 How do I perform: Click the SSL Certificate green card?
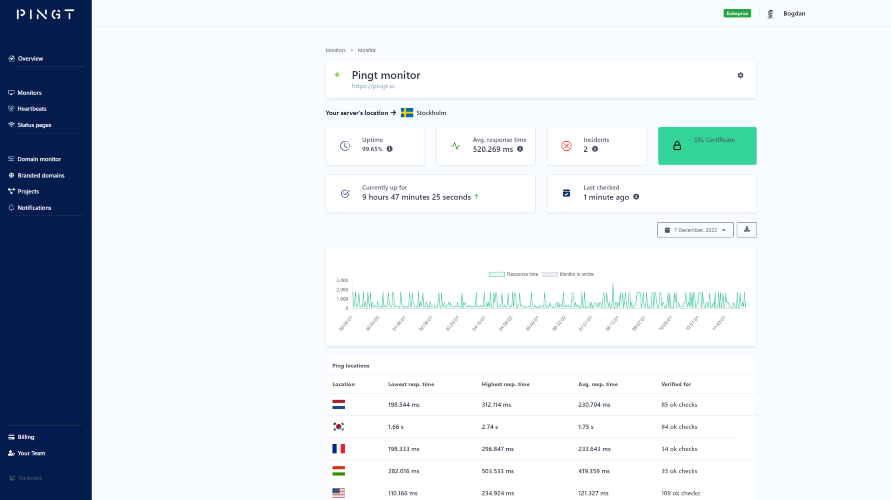point(707,146)
